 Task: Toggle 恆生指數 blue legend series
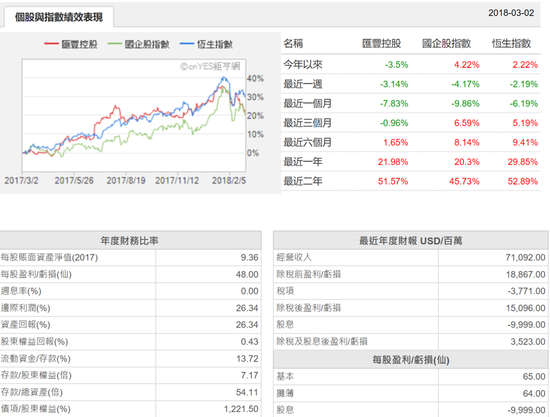tap(206, 44)
